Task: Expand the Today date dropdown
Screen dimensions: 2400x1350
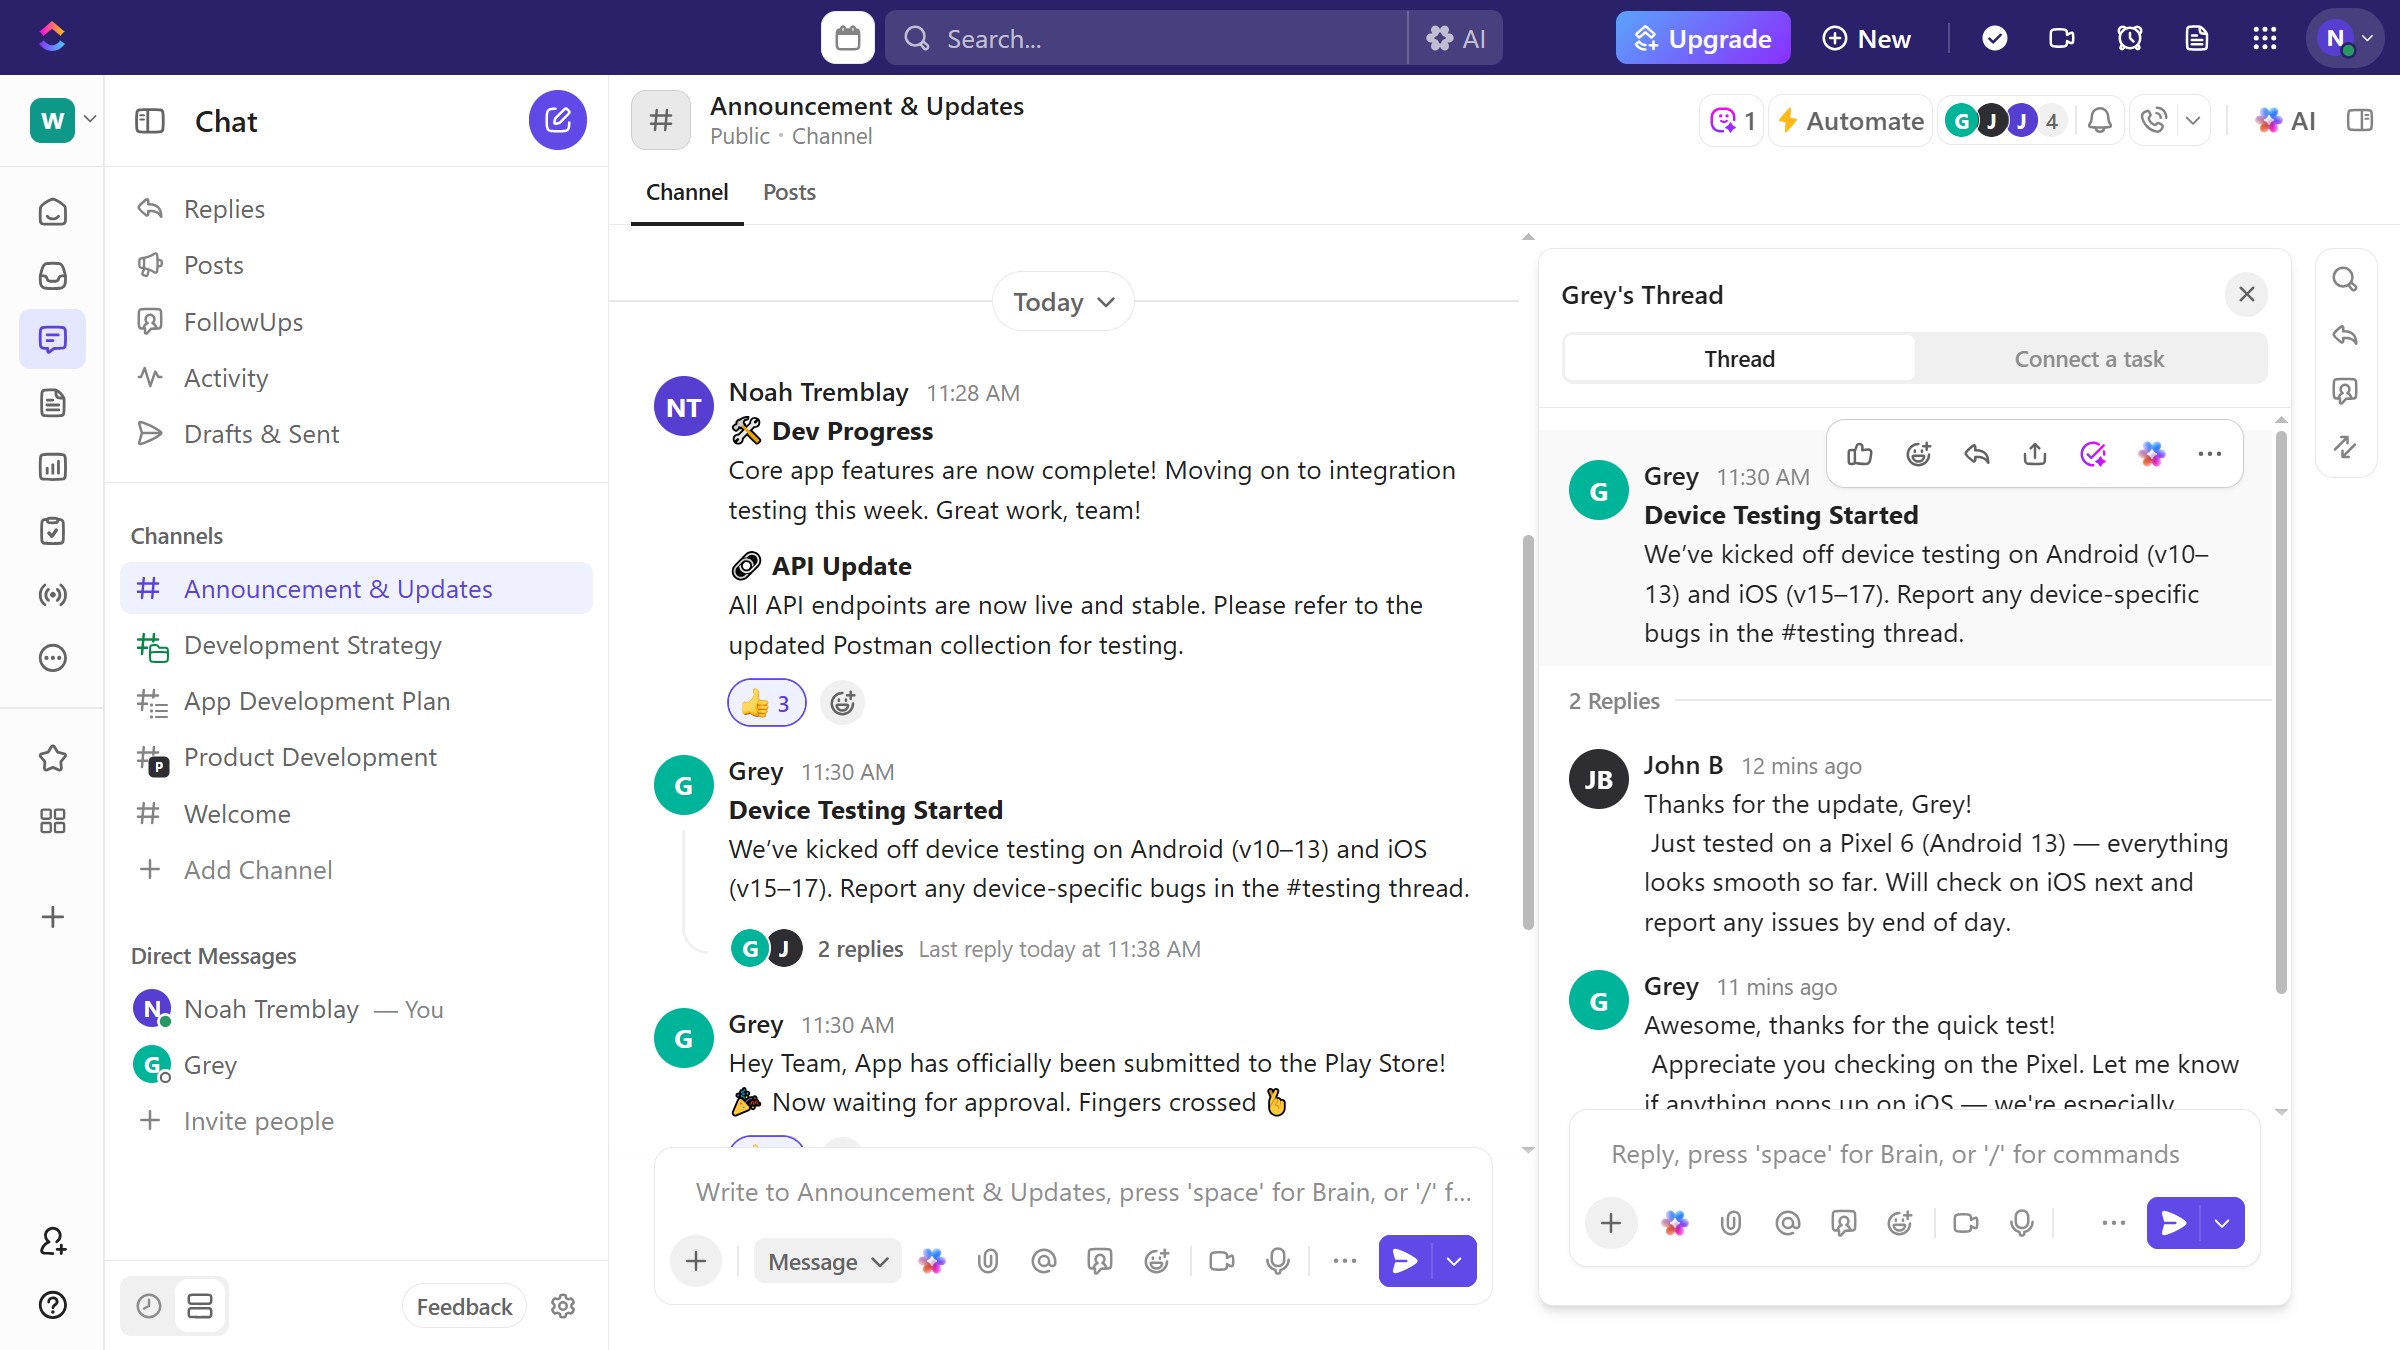Action: click(x=1062, y=302)
